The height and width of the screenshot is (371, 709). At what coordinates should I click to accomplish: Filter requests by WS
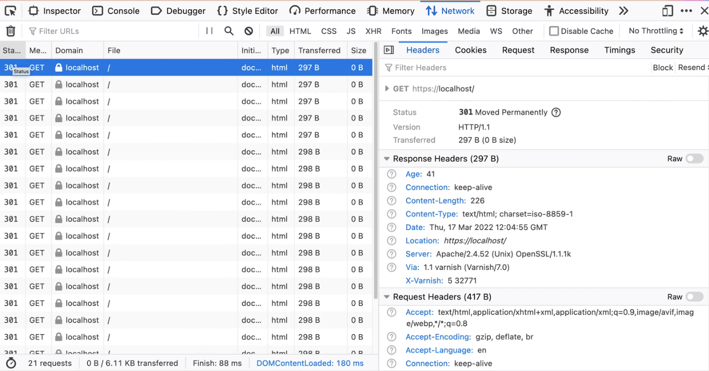click(x=496, y=31)
